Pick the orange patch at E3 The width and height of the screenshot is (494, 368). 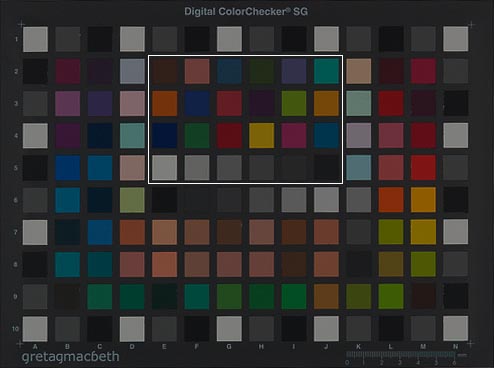tap(165, 103)
